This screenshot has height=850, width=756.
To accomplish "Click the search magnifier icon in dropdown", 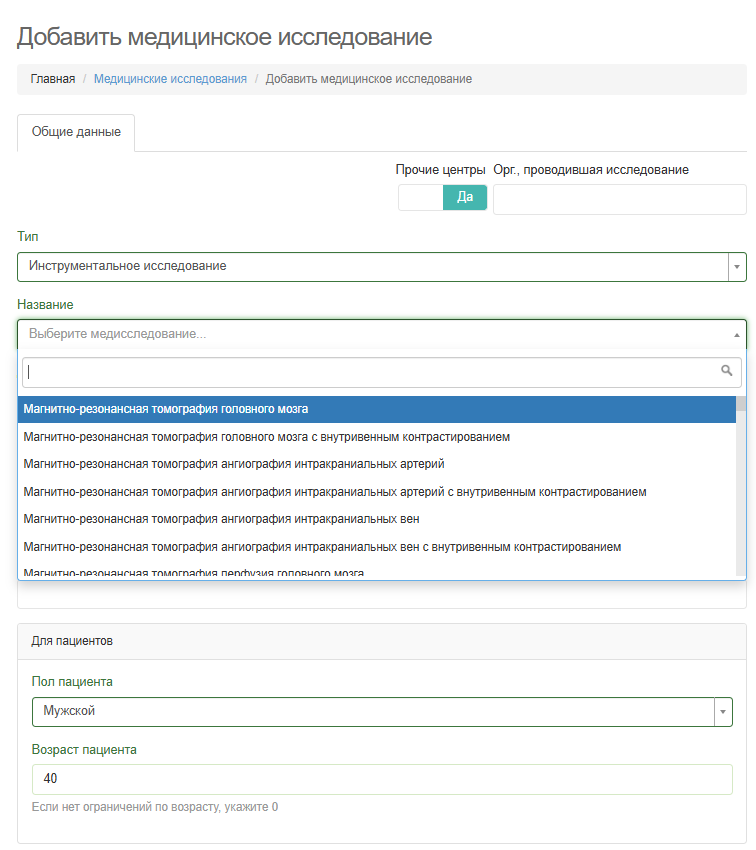I will (x=727, y=371).
